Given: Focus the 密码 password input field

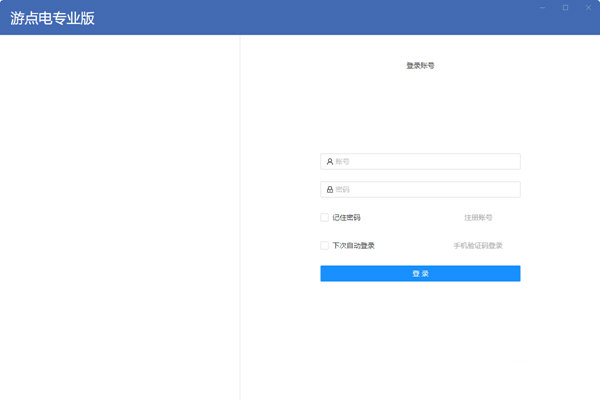Looking at the screenshot, I should (425, 189).
